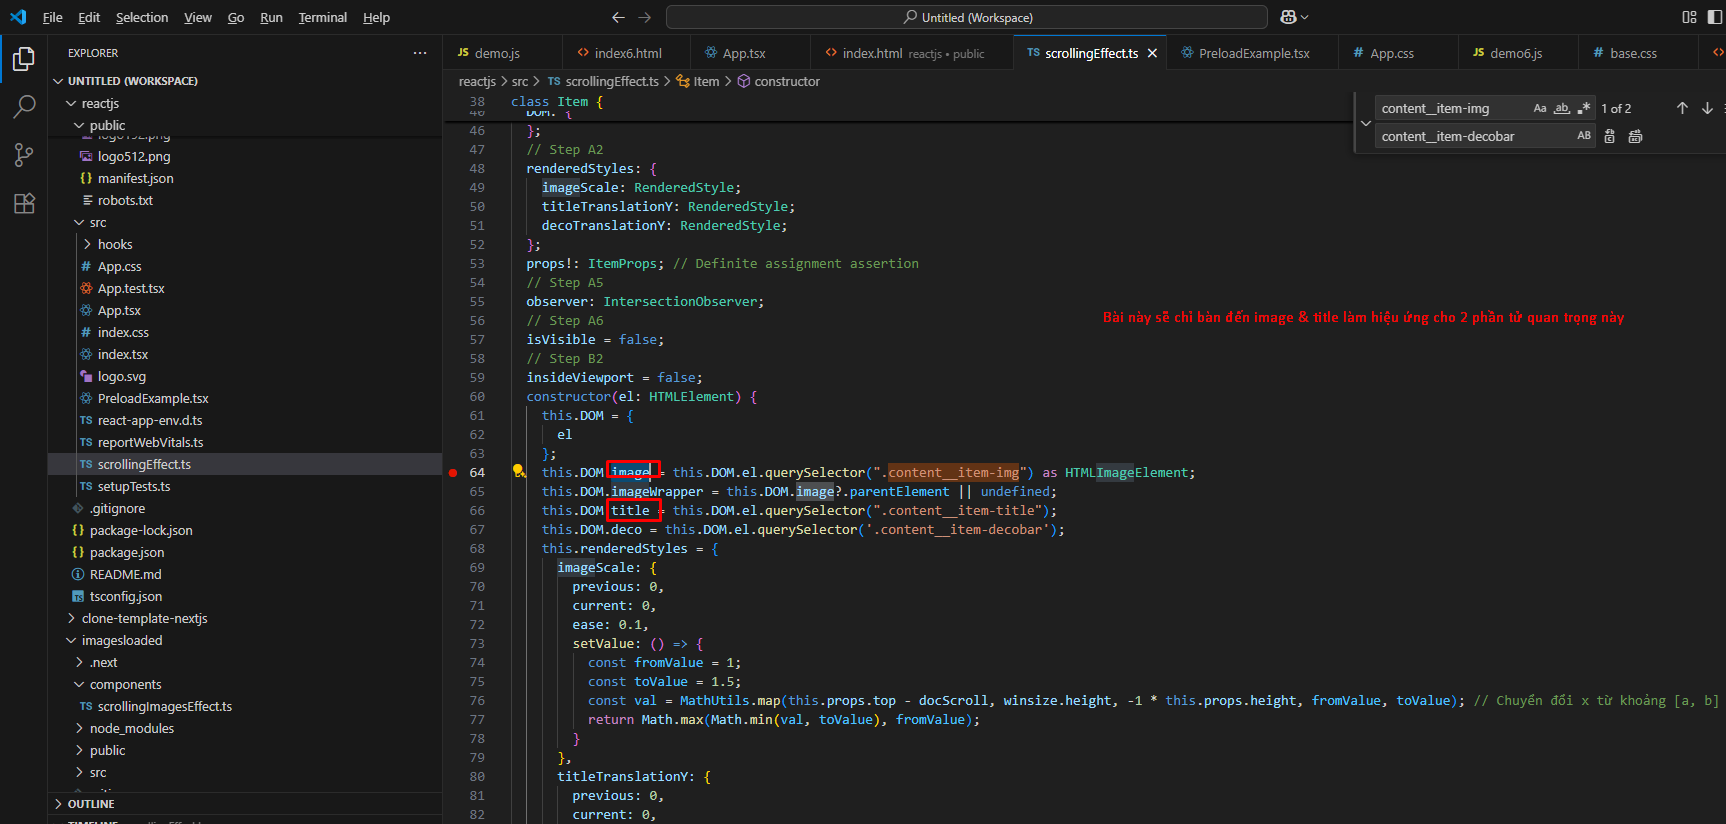Collapse the replace field in find widget
1726x824 pixels.
pyautogui.click(x=1366, y=123)
